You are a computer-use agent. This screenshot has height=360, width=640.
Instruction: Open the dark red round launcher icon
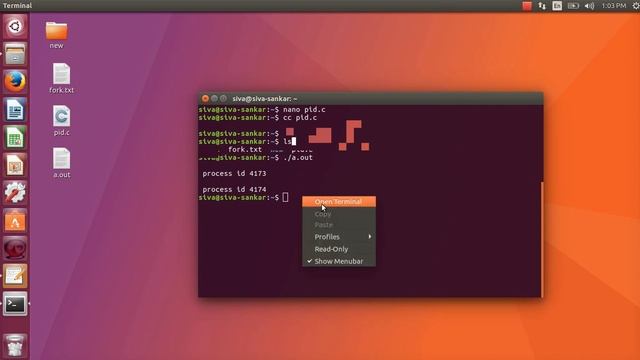click(x=15, y=248)
